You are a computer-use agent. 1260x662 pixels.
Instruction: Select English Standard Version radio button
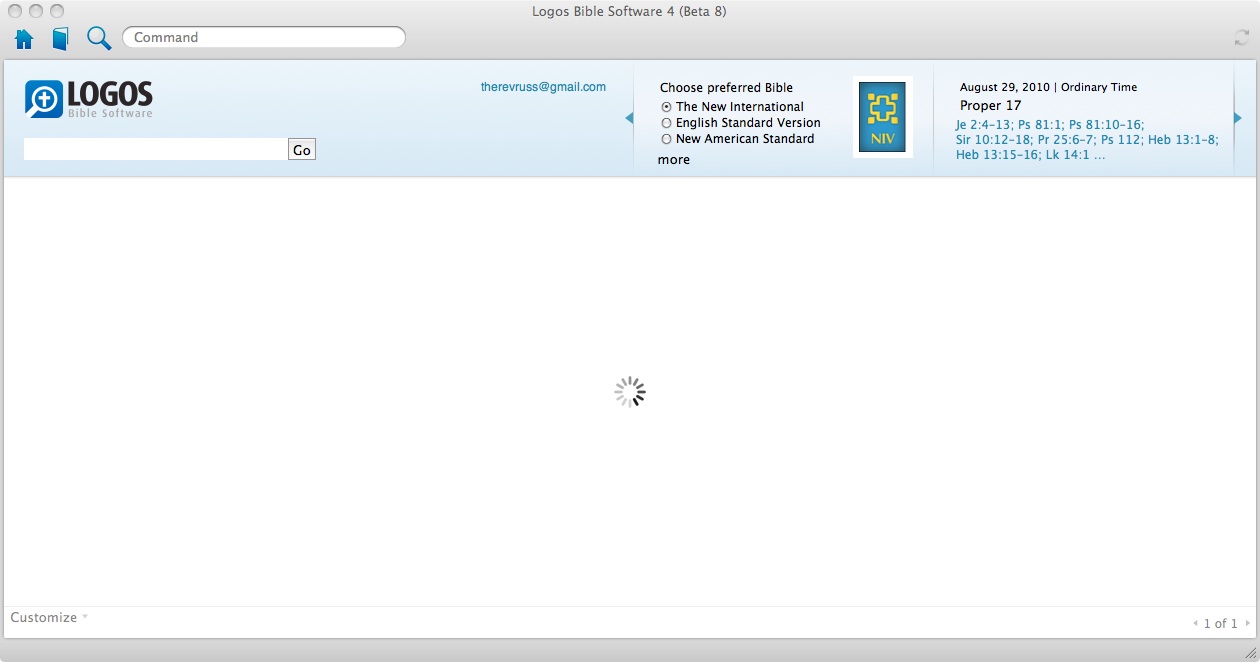[x=666, y=123]
